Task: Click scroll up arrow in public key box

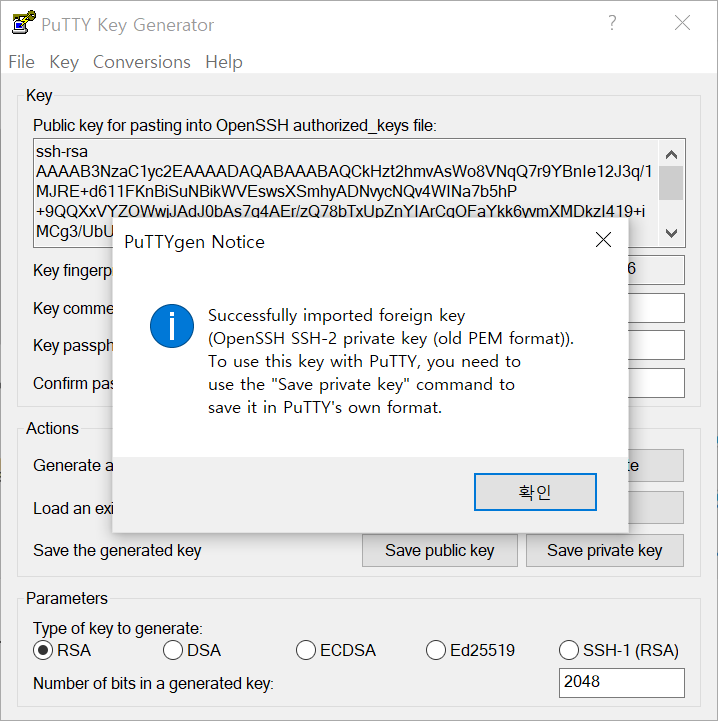Action: pos(672,154)
